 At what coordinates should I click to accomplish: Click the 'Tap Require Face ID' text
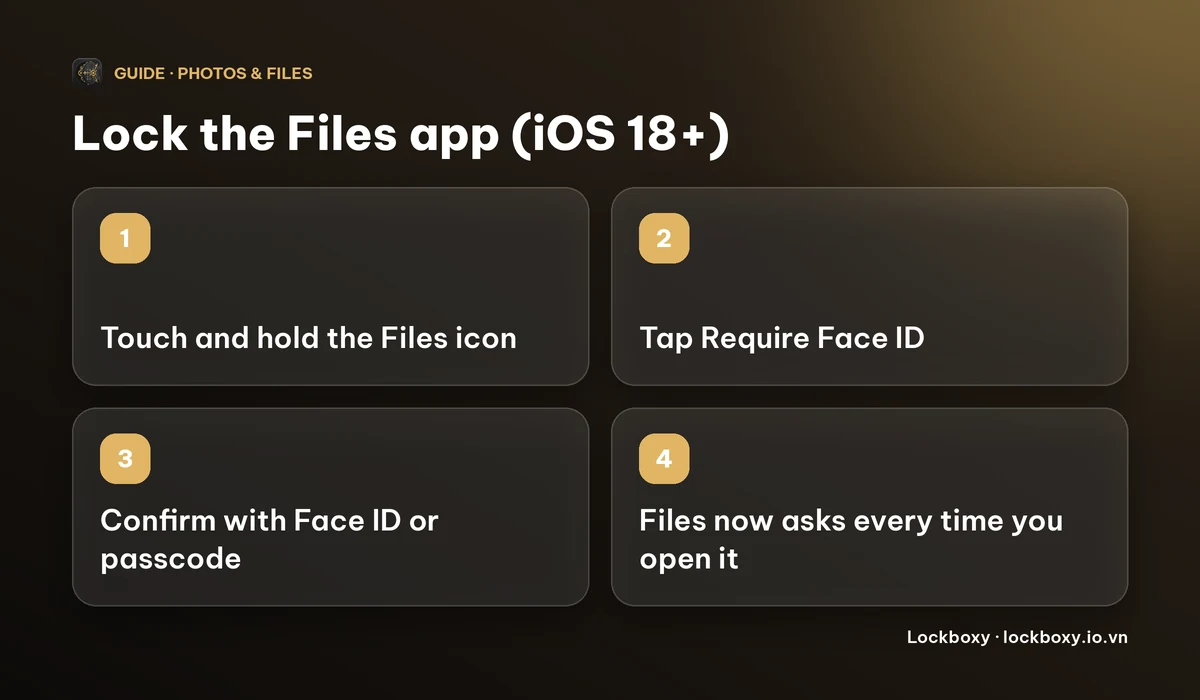(782, 338)
